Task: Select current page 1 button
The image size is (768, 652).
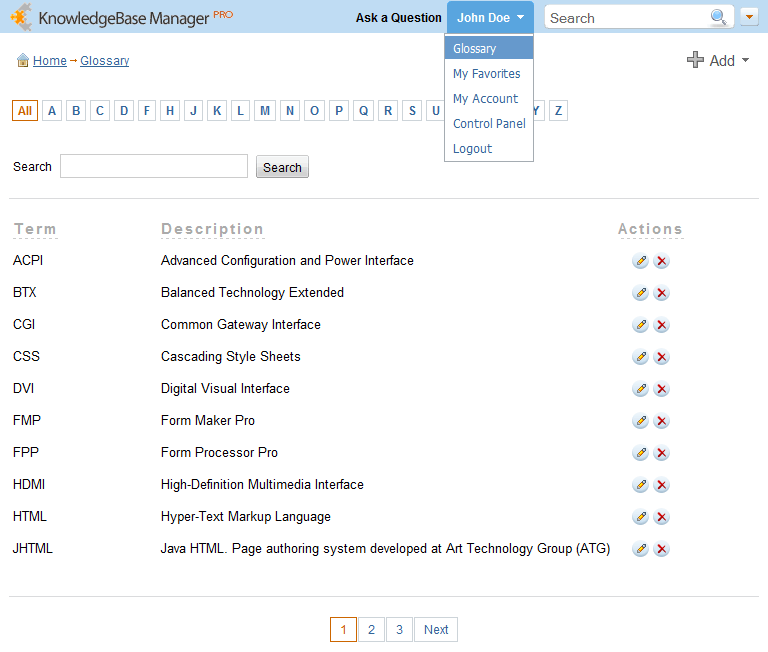Action: (x=343, y=629)
